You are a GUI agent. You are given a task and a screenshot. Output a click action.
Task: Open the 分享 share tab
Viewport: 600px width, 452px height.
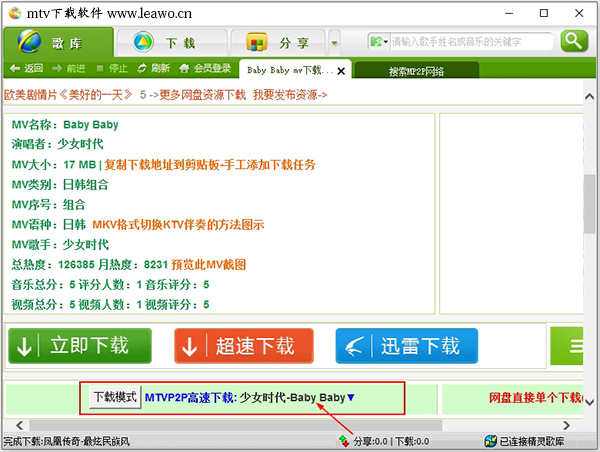279,42
